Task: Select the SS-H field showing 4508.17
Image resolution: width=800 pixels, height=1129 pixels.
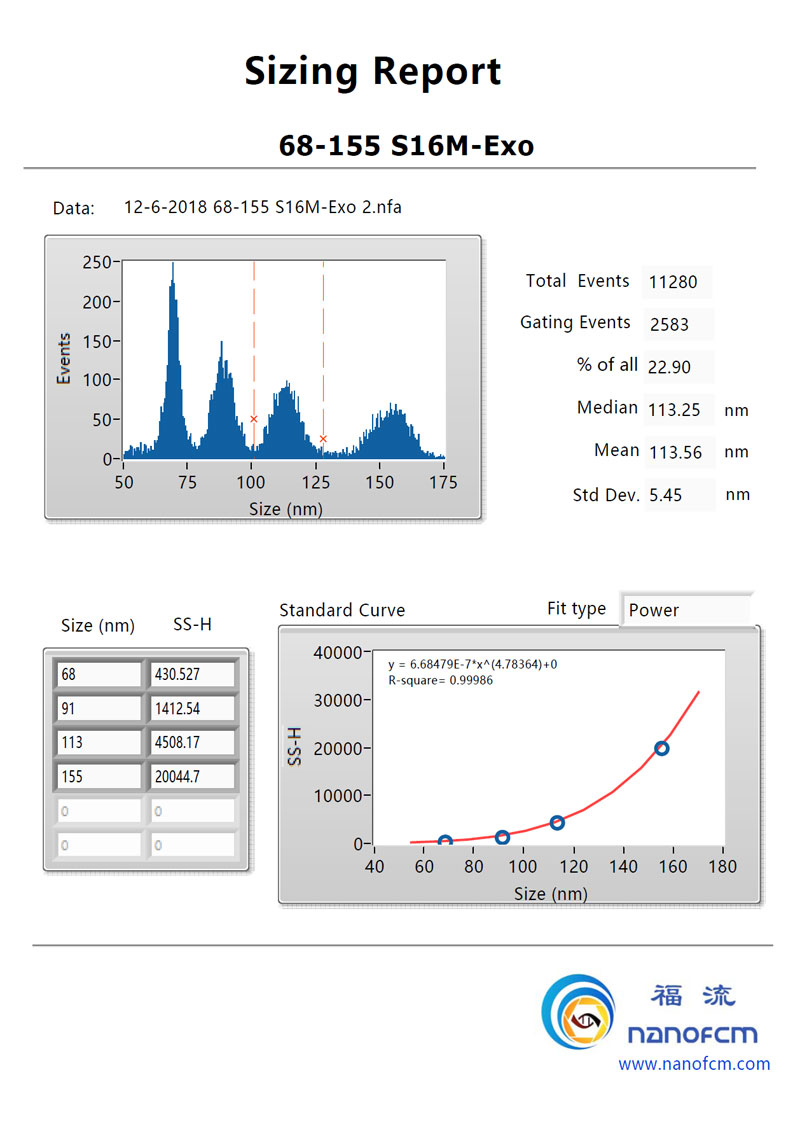Action: [192, 742]
